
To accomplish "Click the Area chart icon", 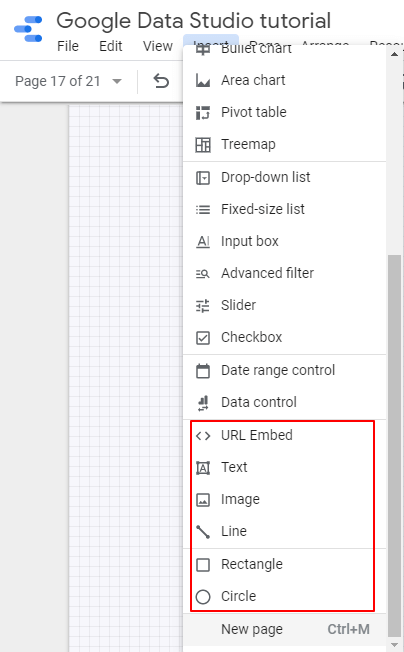I will point(203,80).
